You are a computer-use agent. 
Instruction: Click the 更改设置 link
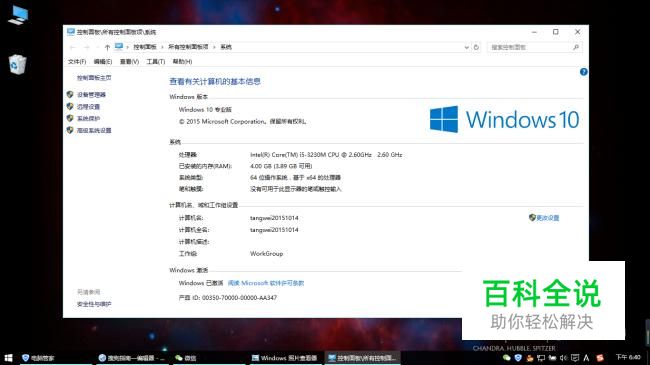[x=548, y=218]
